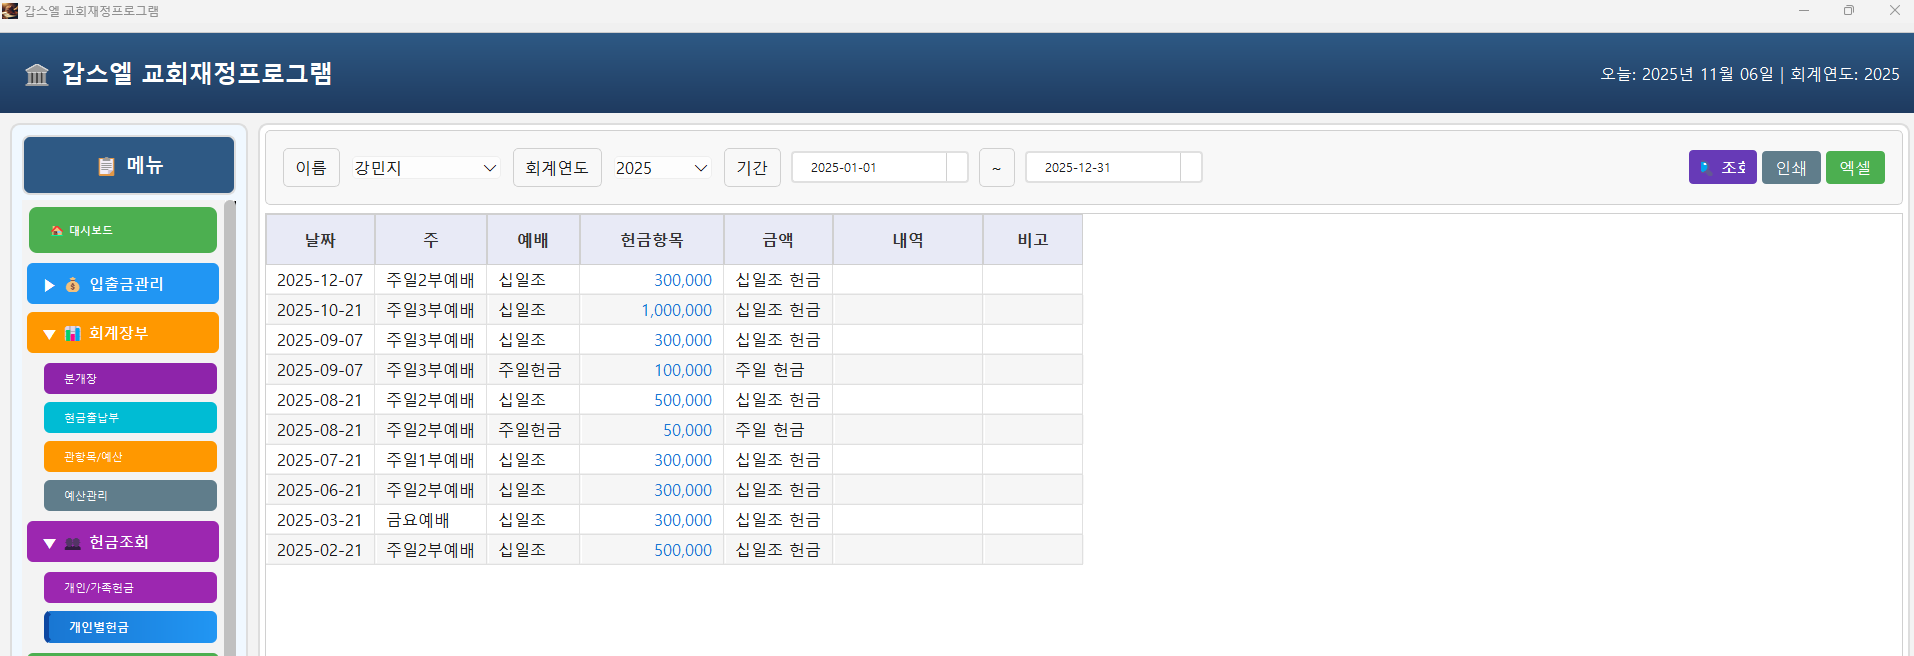Open calendar picker for start date 2025-01-01
This screenshot has width=1914, height=656.
[957, 167]
